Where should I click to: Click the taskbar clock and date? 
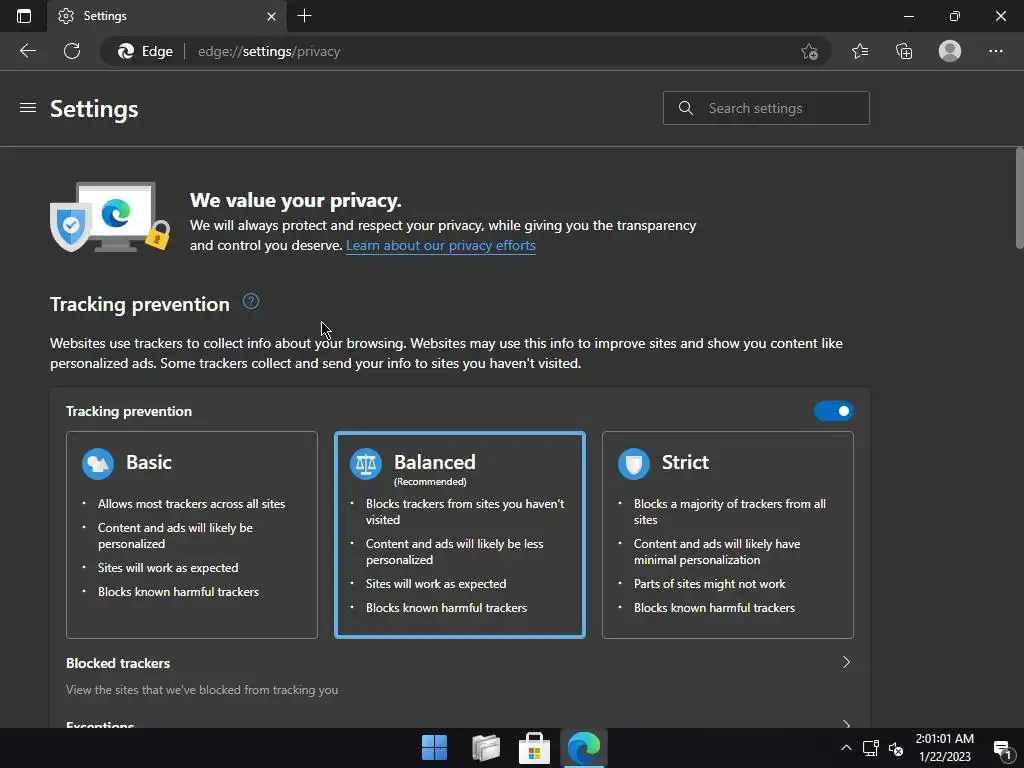[944, 748]
